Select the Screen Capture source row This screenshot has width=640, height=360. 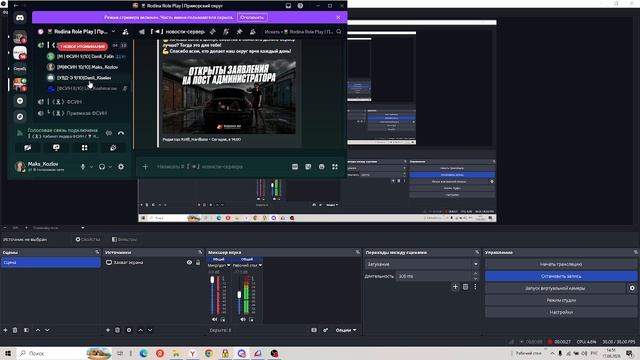[153, 262]
